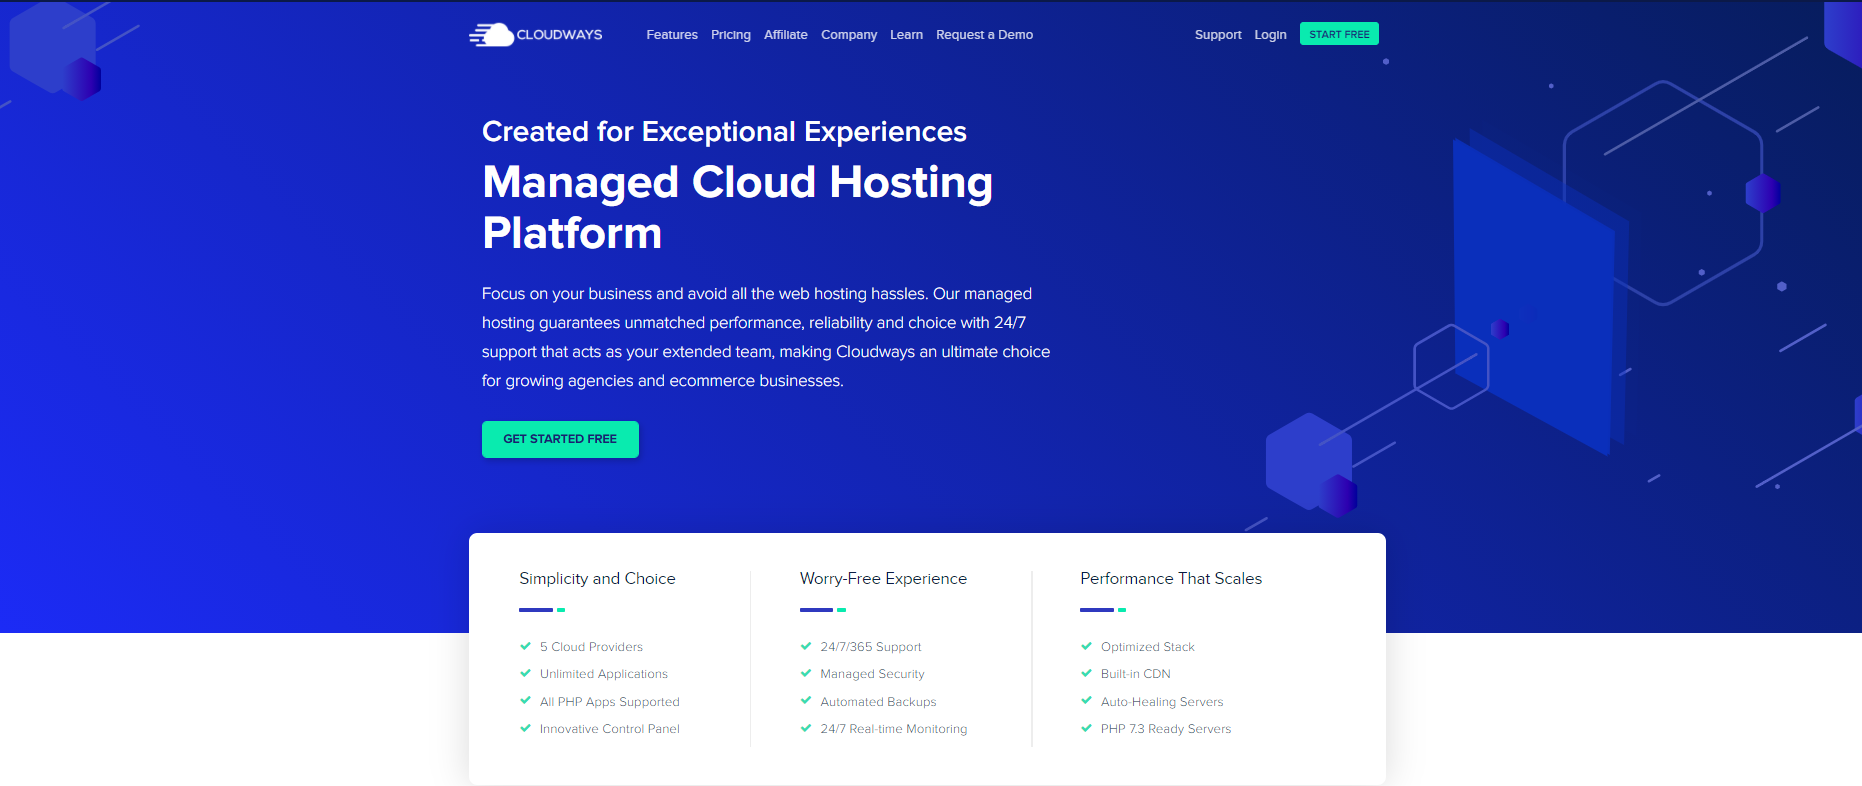This screenshot has height=786, width=1862.
Task: Click the checkmark beside Built-in CDN
Action: click(1086, 673)
